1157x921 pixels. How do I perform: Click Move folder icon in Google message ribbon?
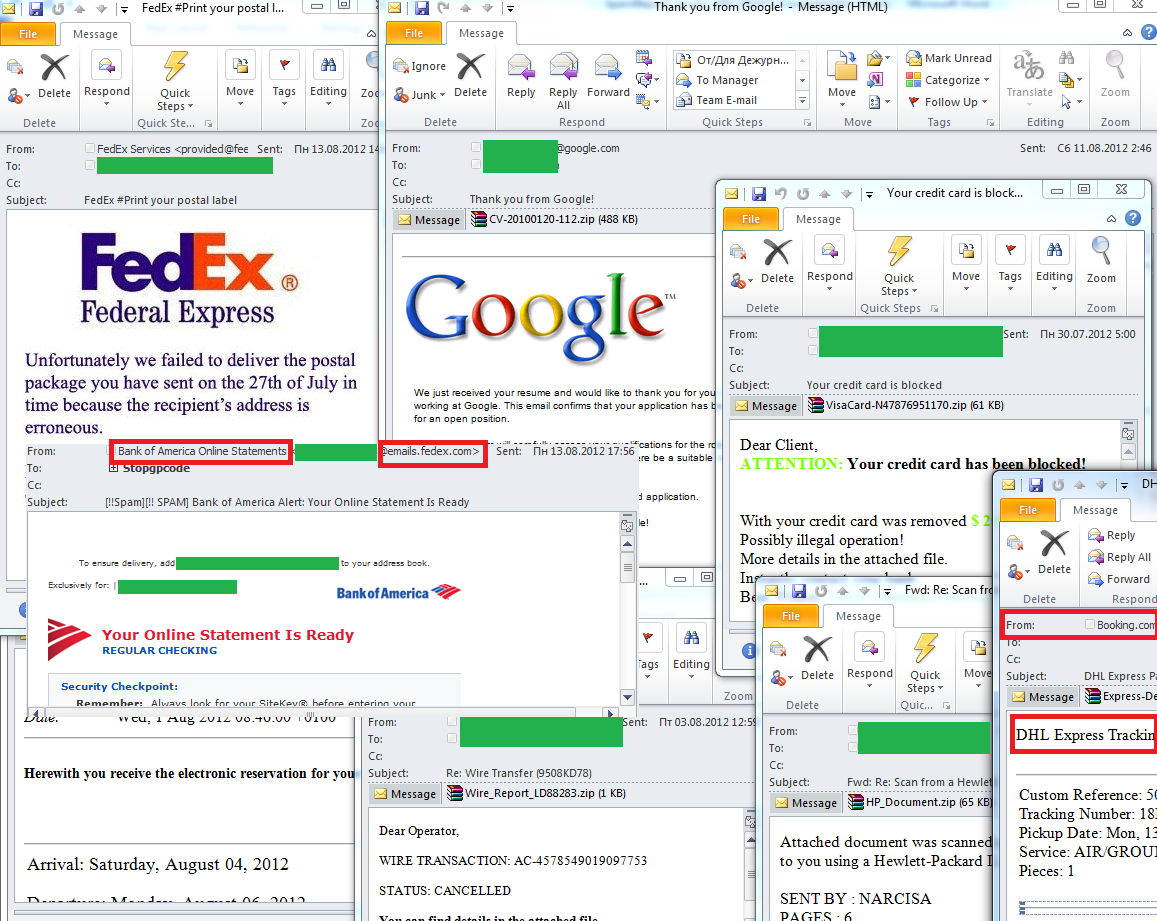pyautogui.click(x=842, y=66)
